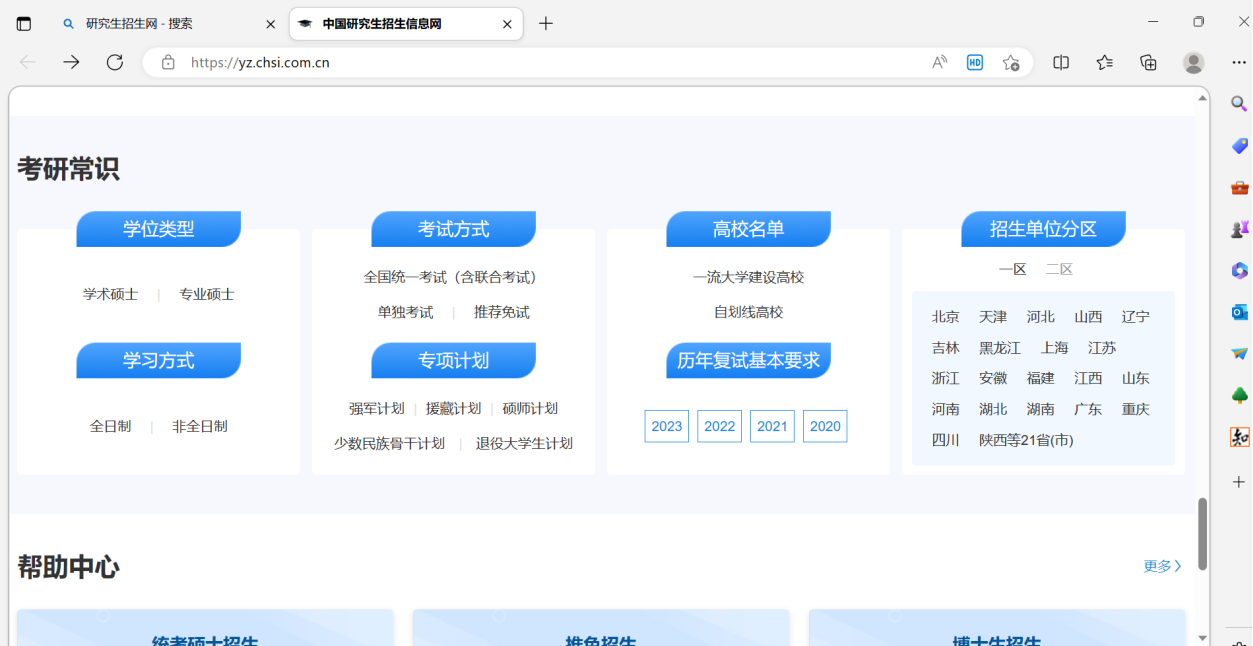1253x646 pixels.
Task: Open the user profile avatar icon
Action: tap(1193, 62)
